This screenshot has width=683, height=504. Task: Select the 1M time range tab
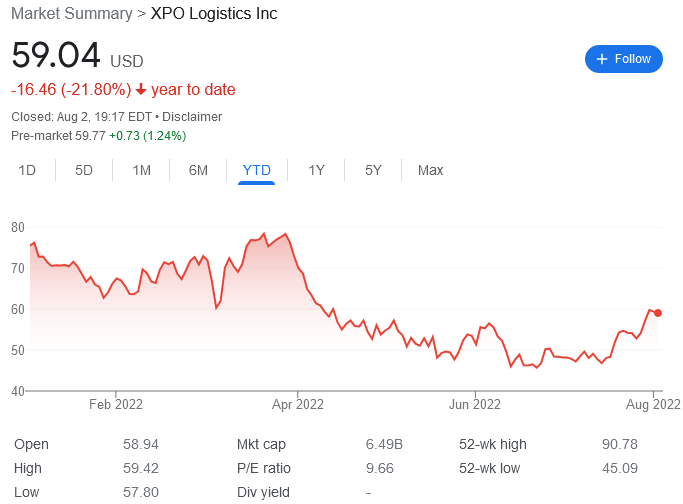141,170
